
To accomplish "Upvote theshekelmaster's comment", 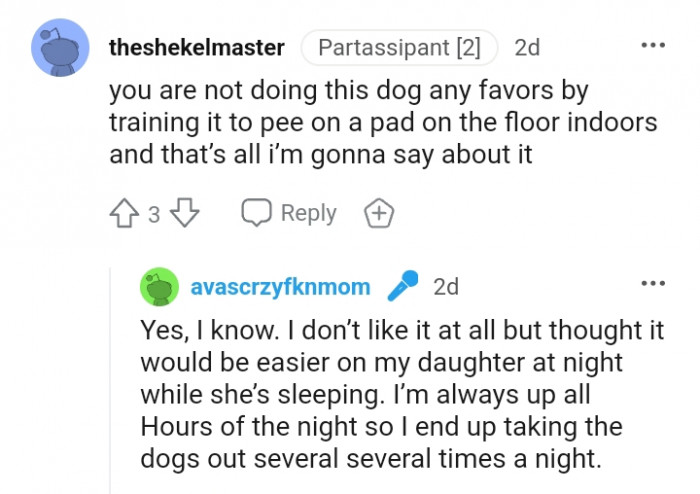I will coord(124,213).
